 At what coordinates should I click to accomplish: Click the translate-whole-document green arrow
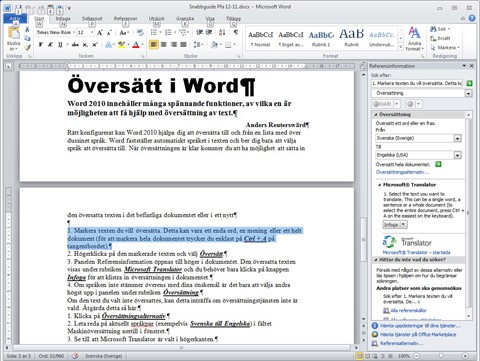pos(438,164)
